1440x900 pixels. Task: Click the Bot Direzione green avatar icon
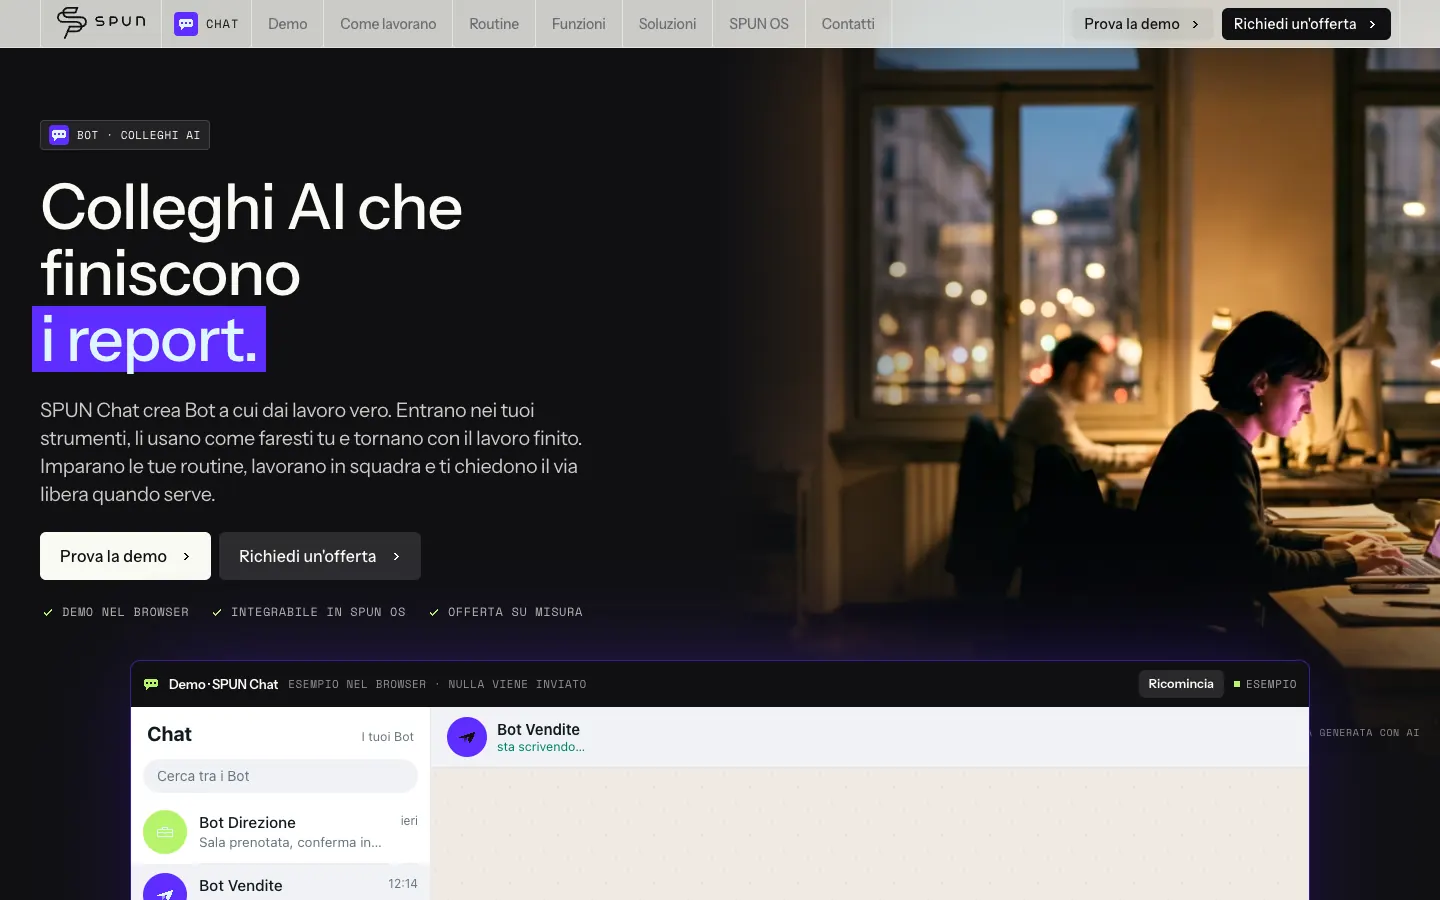165,832
